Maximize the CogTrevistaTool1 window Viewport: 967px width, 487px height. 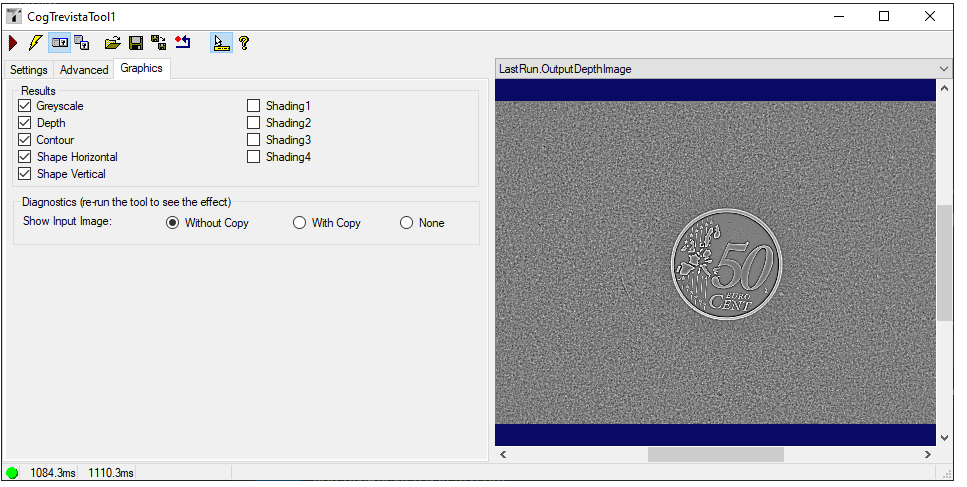tap(884, 16)
